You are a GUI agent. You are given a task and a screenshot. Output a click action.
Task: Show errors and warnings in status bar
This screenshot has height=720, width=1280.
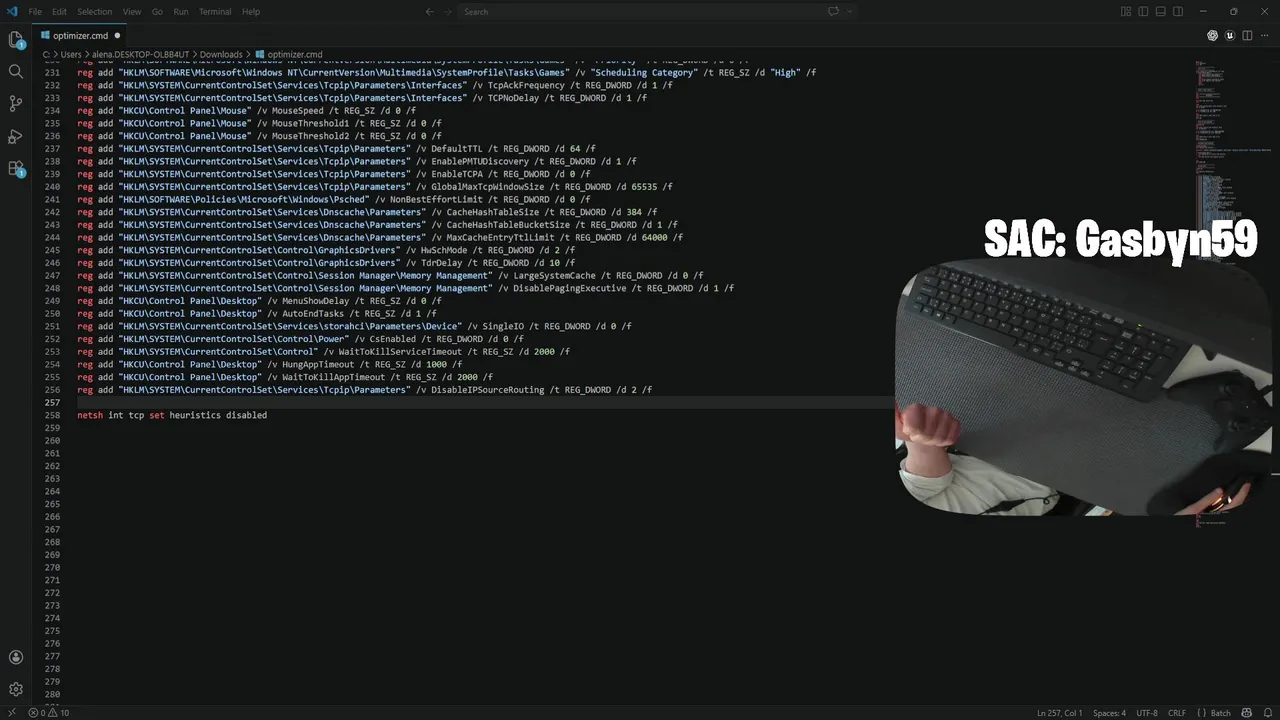pos(48,713)
